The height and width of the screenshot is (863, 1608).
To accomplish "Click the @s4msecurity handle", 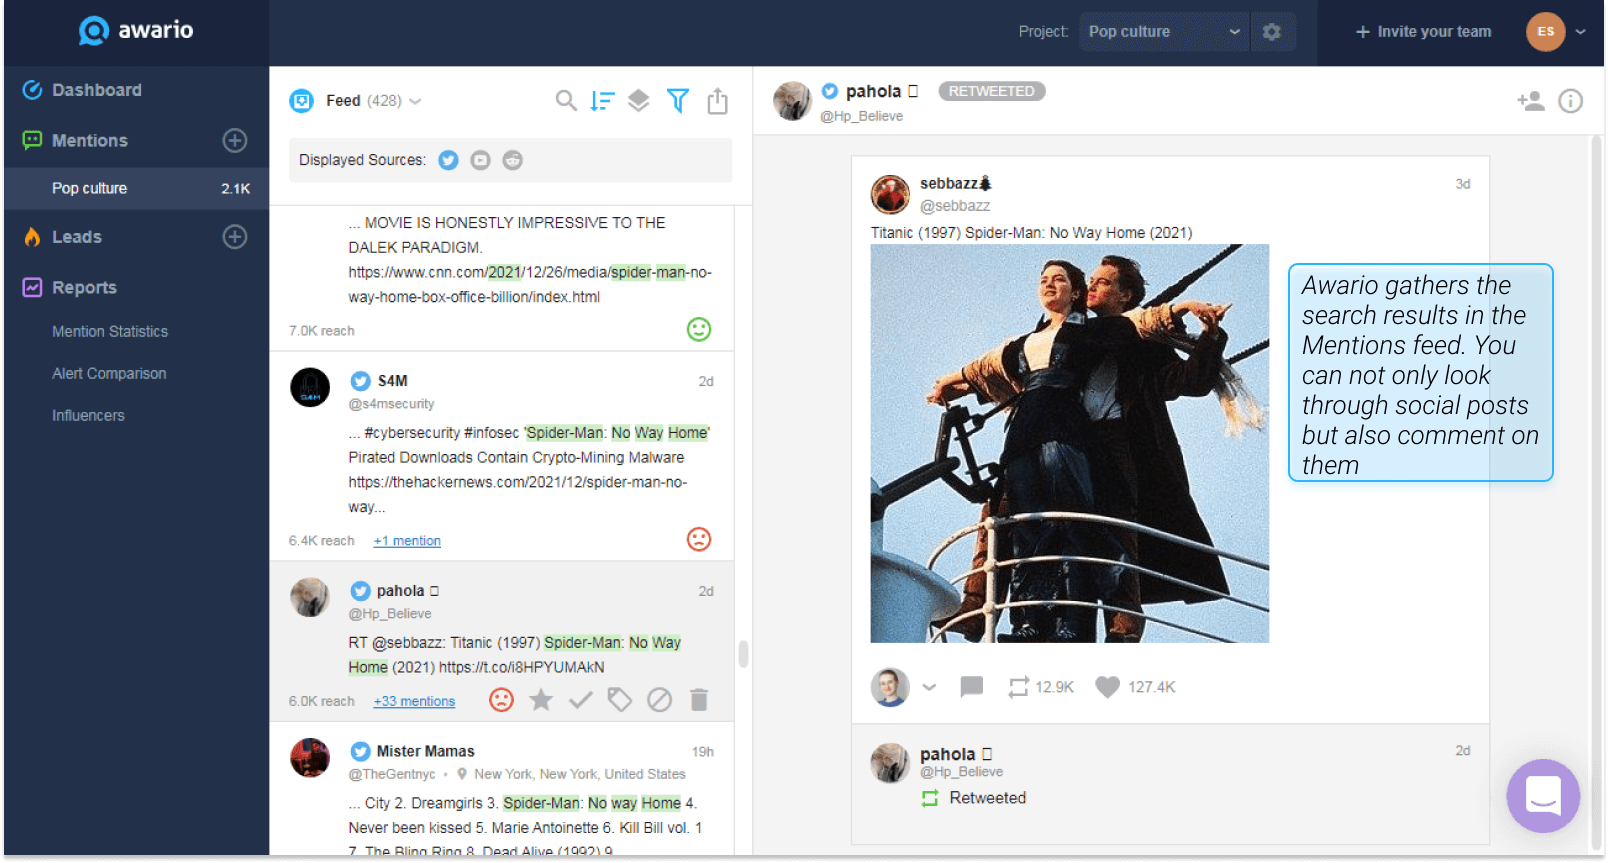I will pos(391,405).
